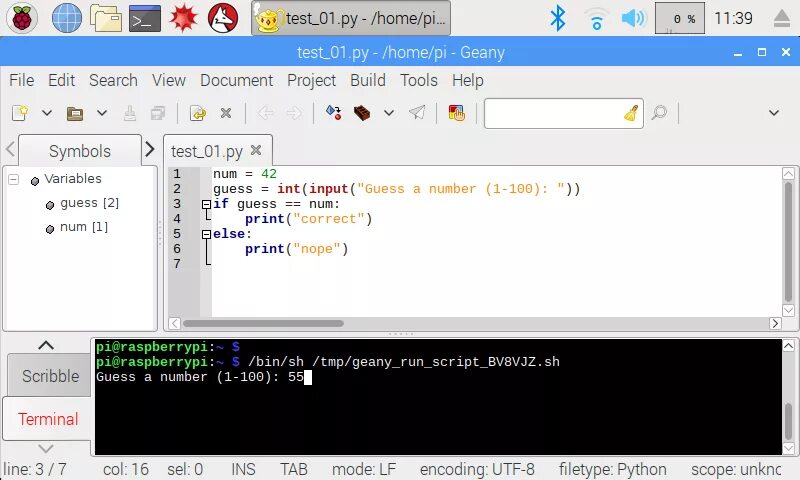Click the editor scroll right arrow
The image size is (800, 480).
tap(774, 323)
